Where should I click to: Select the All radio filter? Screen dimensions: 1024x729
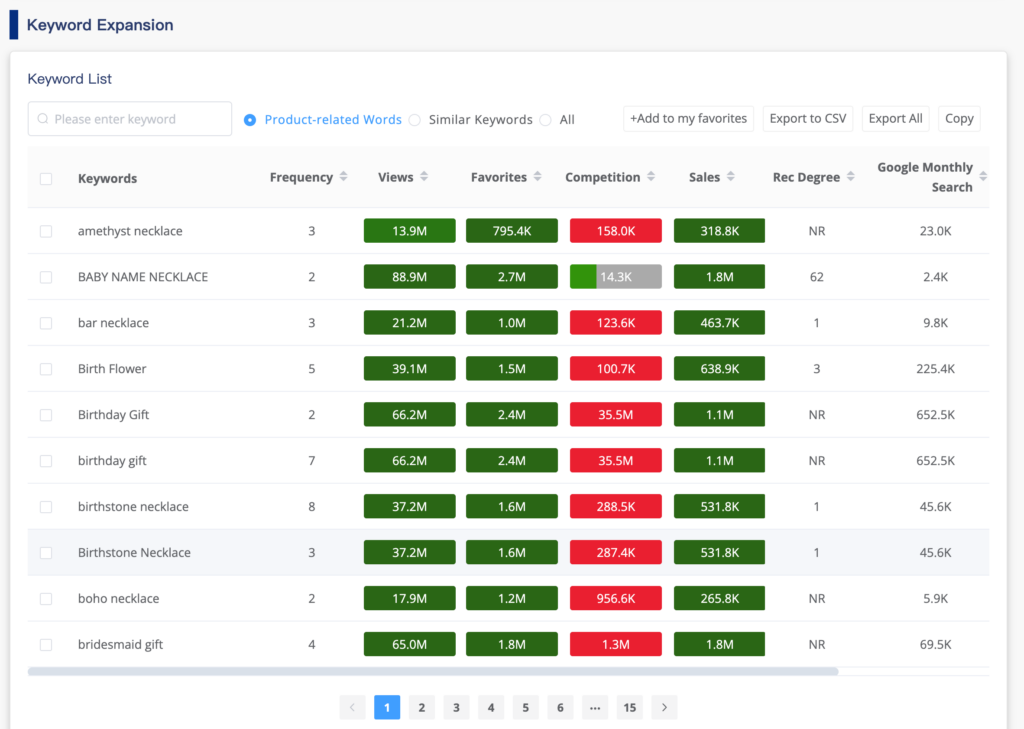coord(545,120)
